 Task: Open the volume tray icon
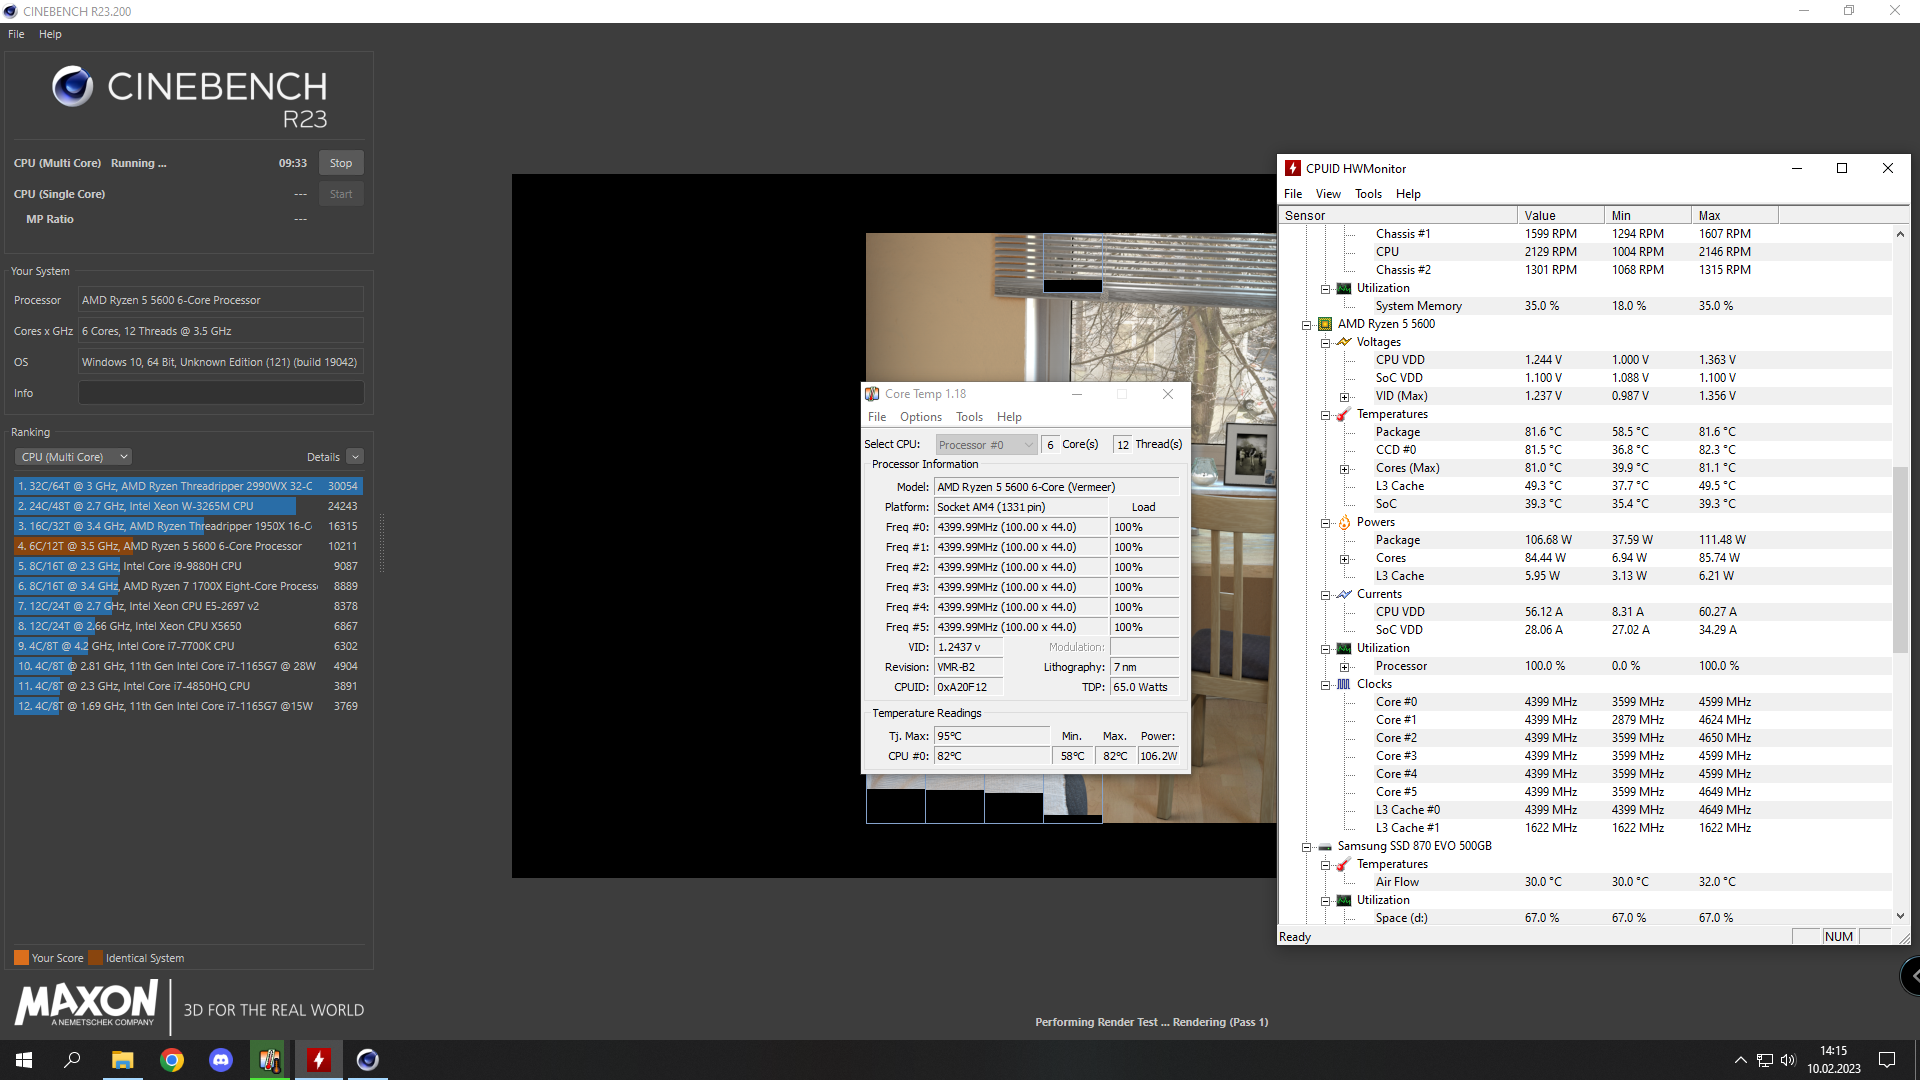(x=1788, y=1060)
